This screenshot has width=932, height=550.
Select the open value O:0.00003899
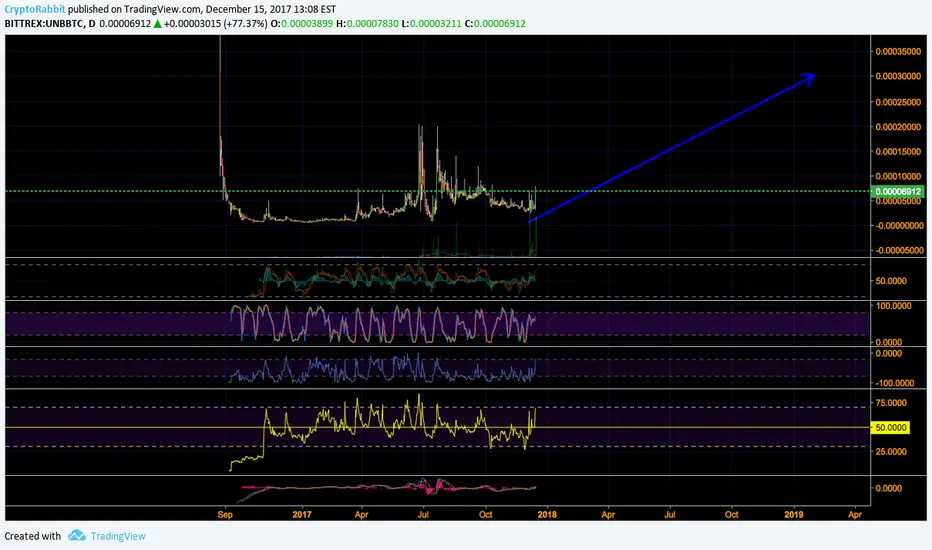pos(301,24)
